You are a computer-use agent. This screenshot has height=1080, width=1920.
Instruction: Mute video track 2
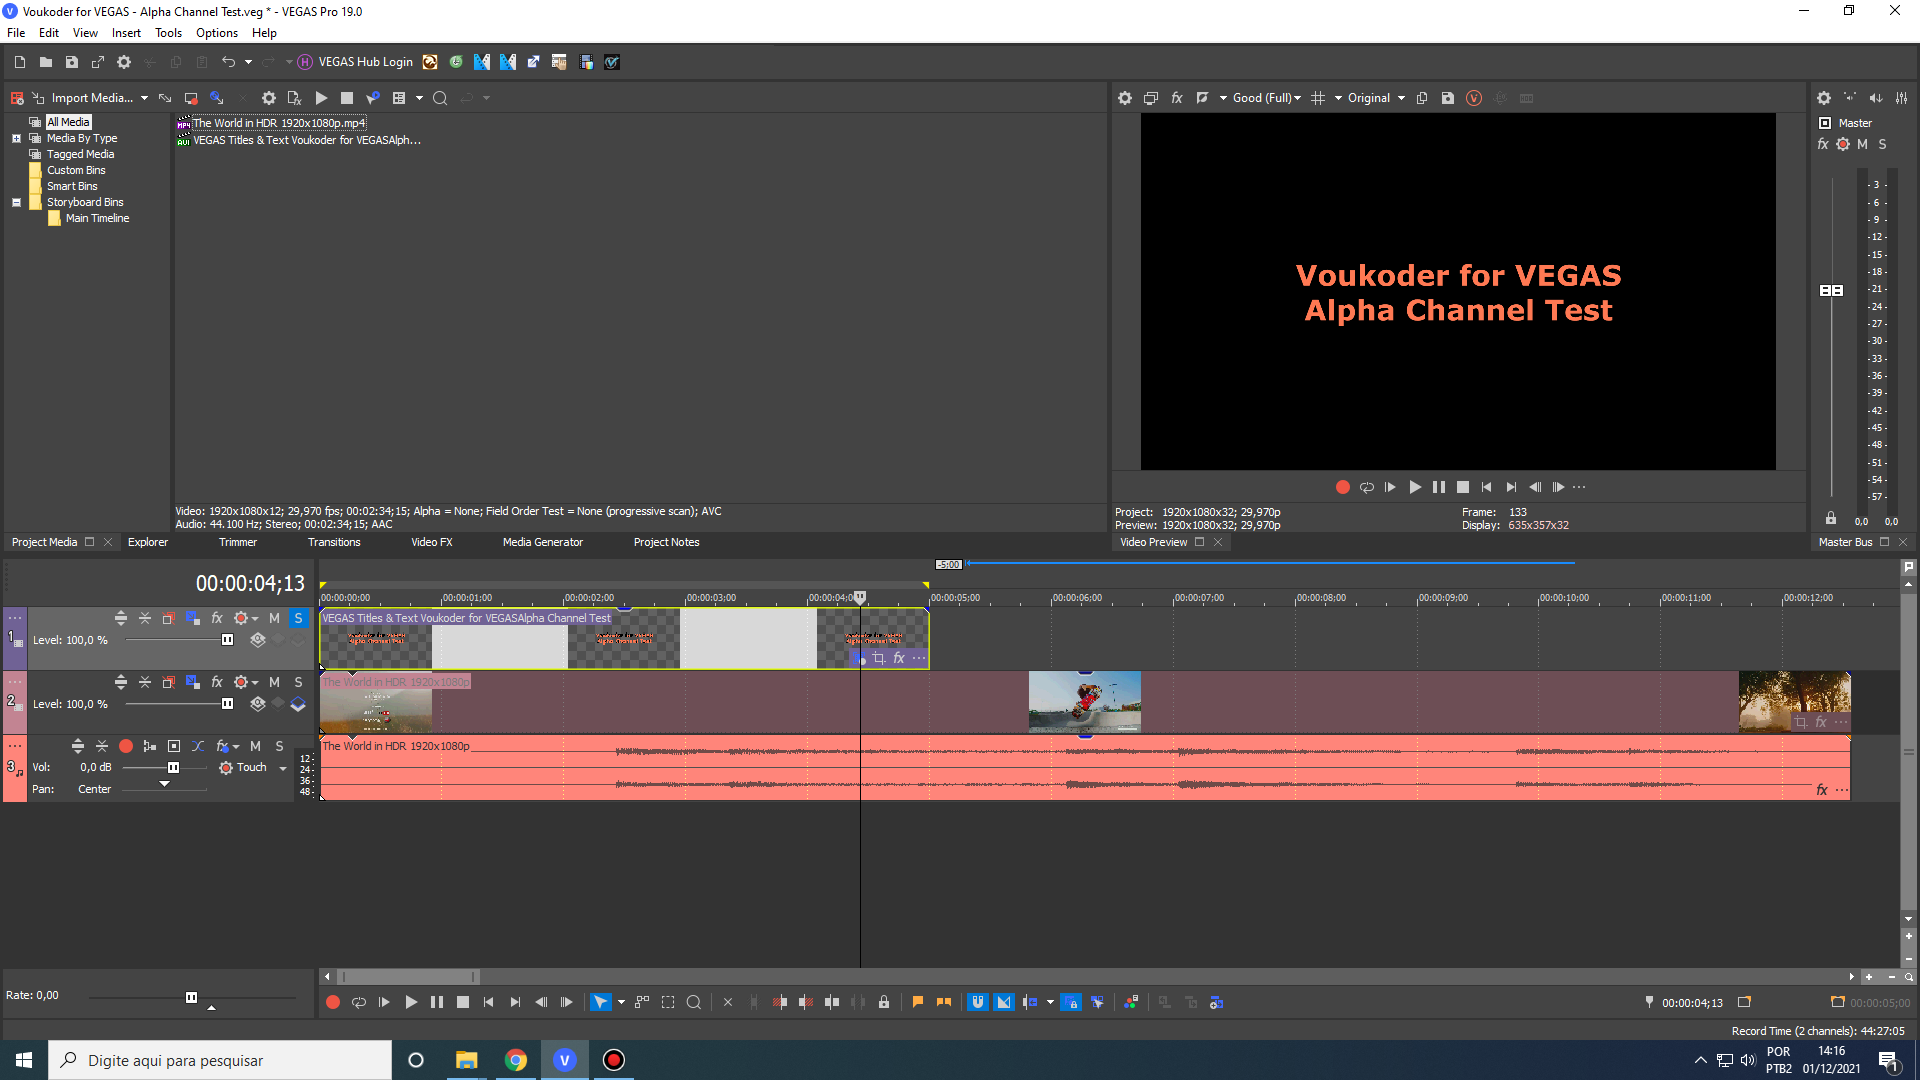pos(274,682)
